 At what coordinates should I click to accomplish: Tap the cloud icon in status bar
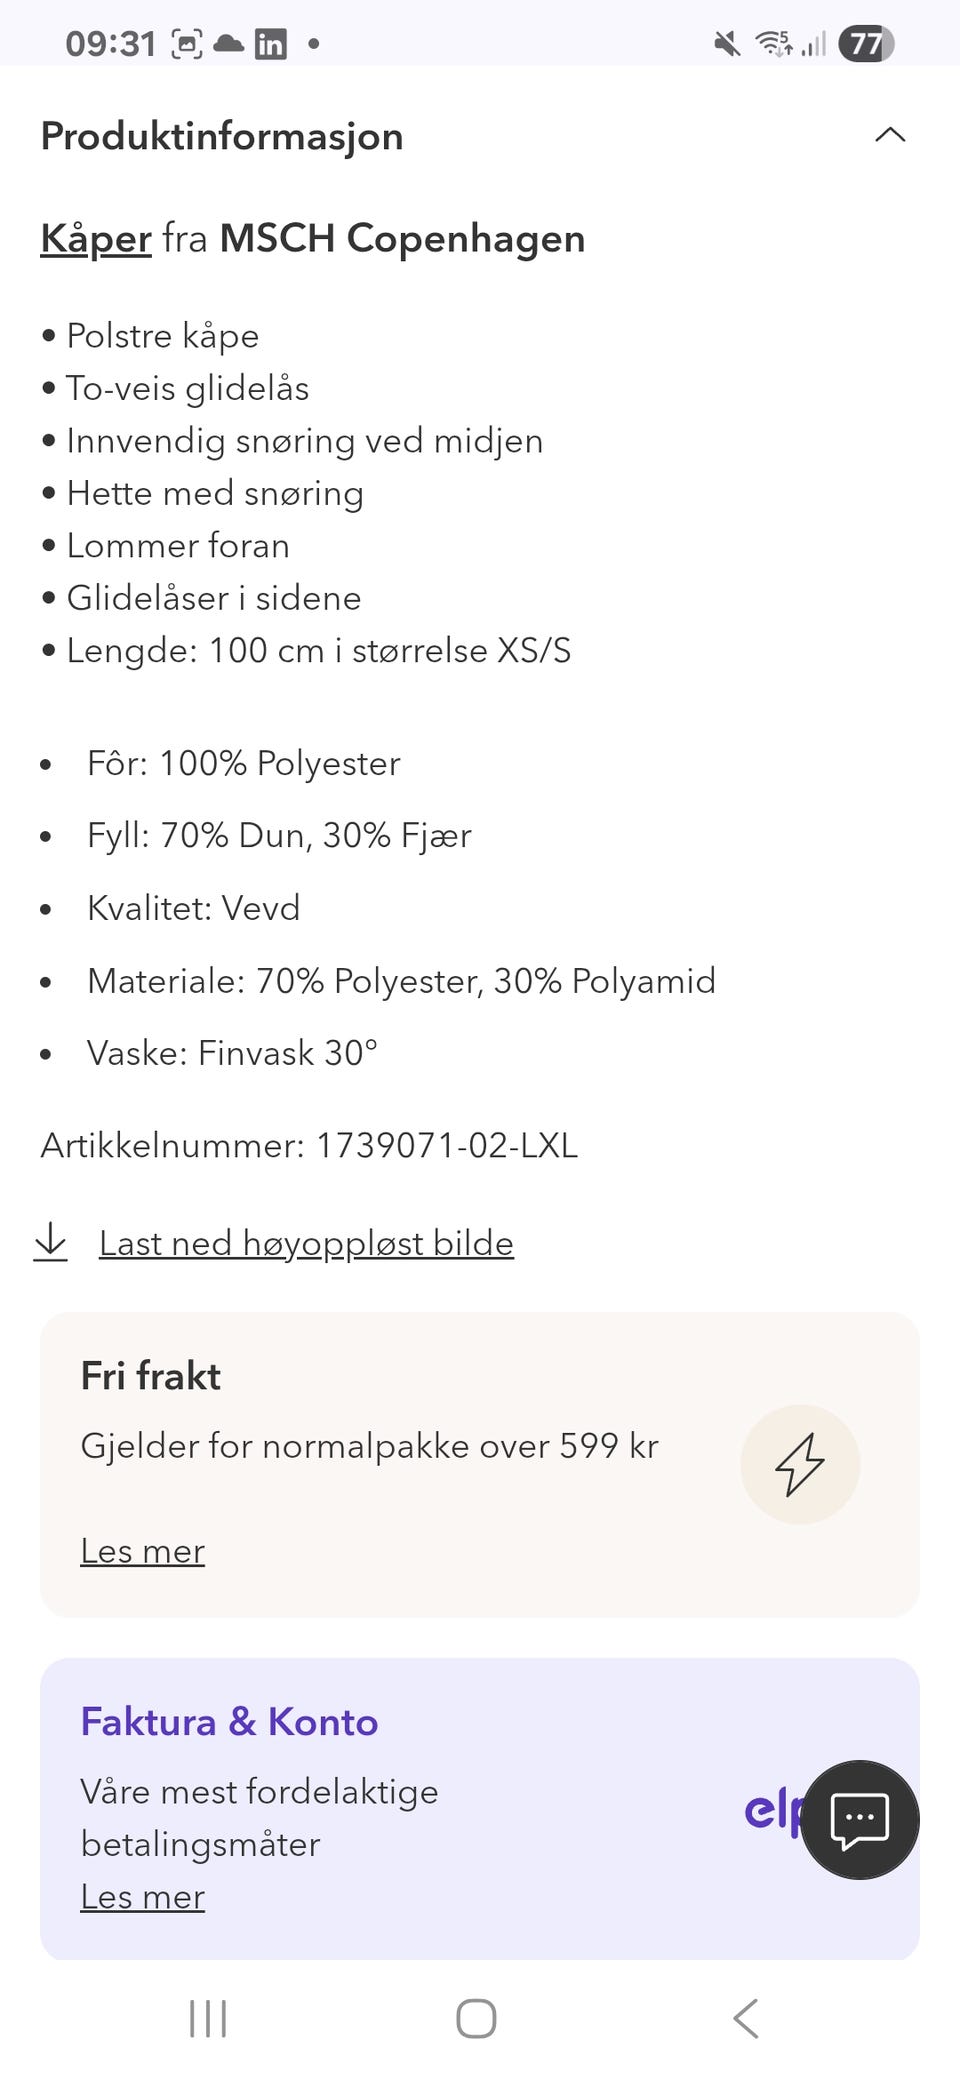tap(228, 44)
